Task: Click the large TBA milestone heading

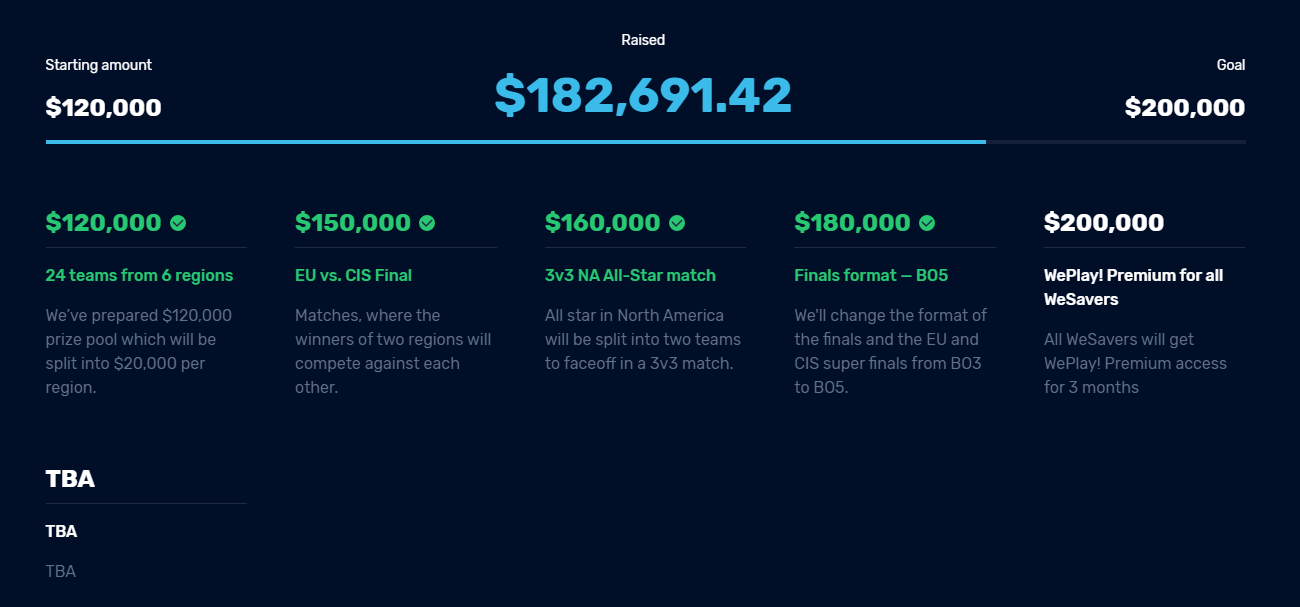Action: pyautogui.click(x=70, y=479)
